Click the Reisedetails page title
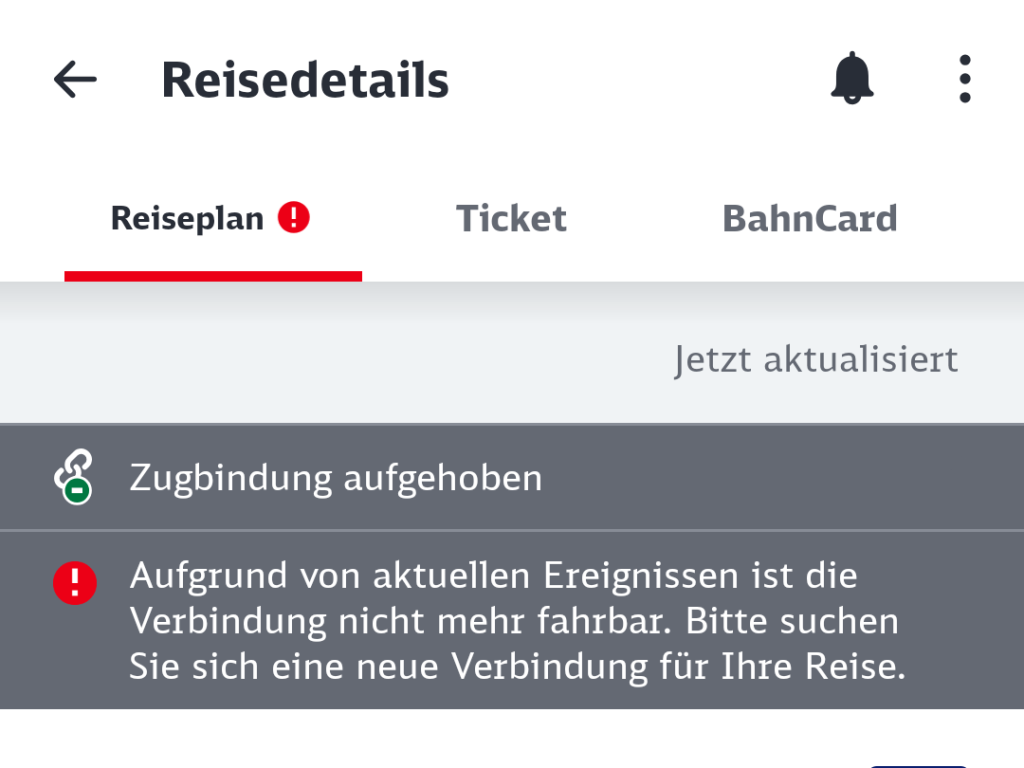The width and height of the screenshot is (1024, 768). [x=305, y=79]
